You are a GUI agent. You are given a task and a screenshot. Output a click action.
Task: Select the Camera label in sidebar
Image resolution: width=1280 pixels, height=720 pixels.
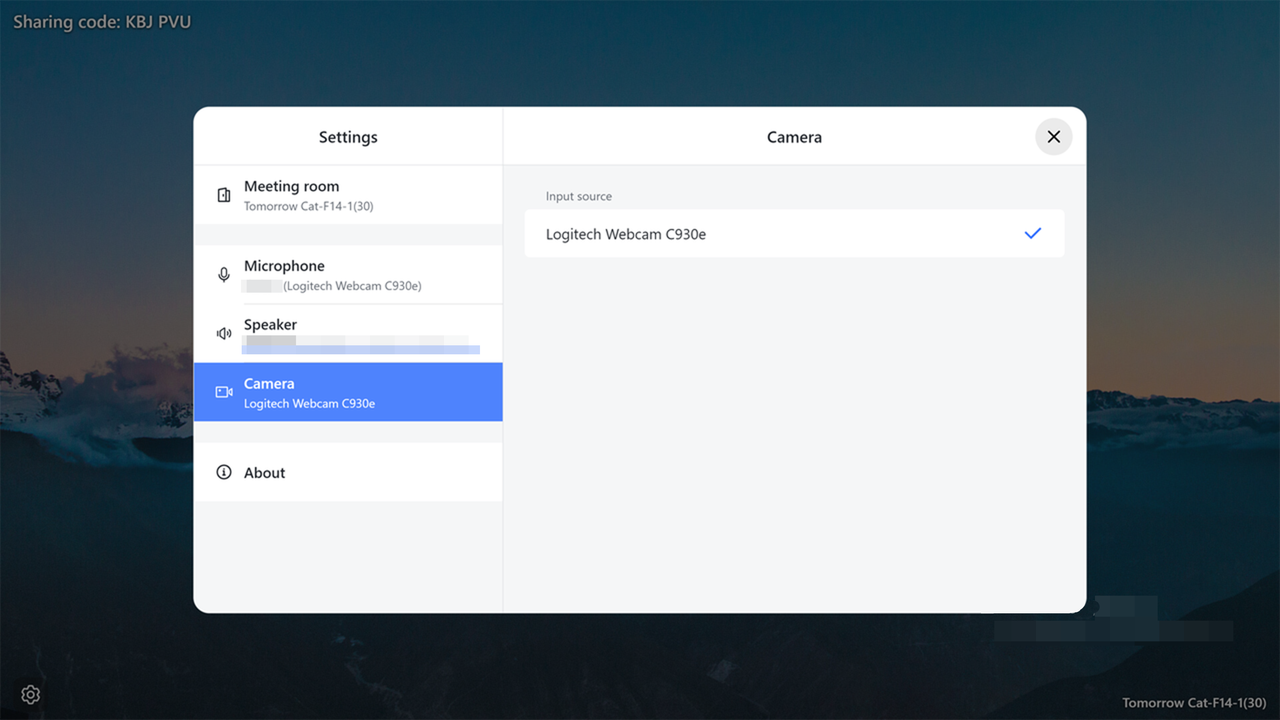click(269, 383)
